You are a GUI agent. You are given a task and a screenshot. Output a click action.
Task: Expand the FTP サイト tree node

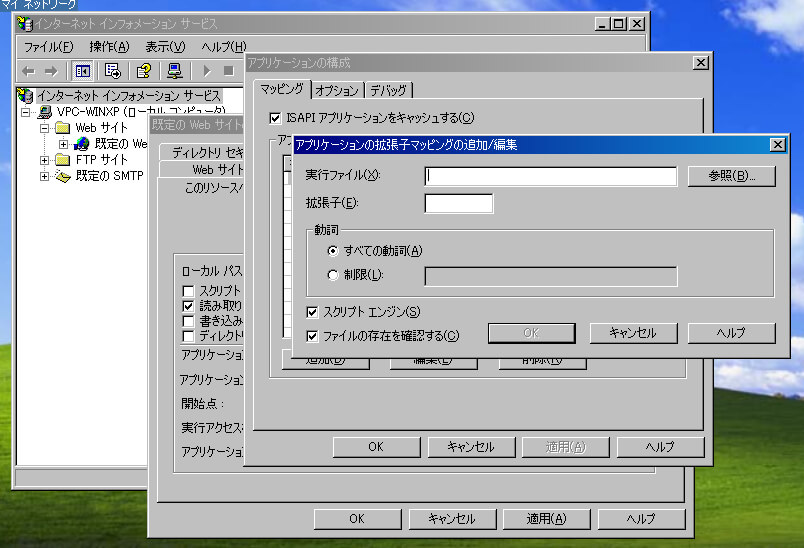(x=45, y=160)
